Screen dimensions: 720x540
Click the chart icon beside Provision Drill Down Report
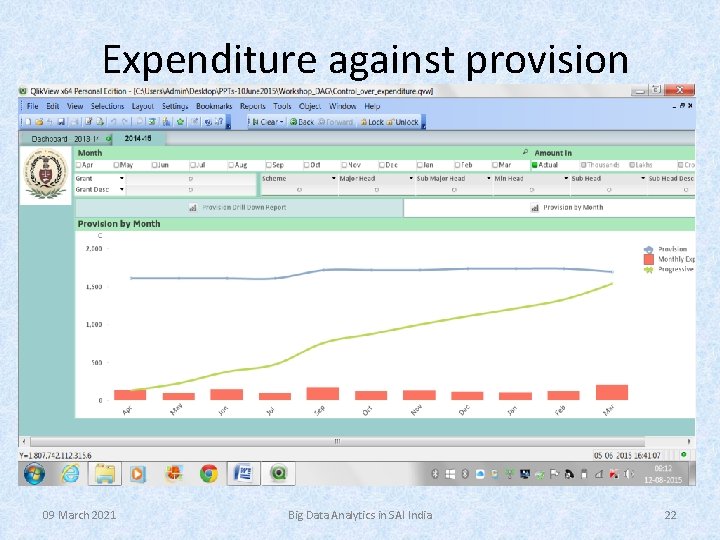click(193, 208)
